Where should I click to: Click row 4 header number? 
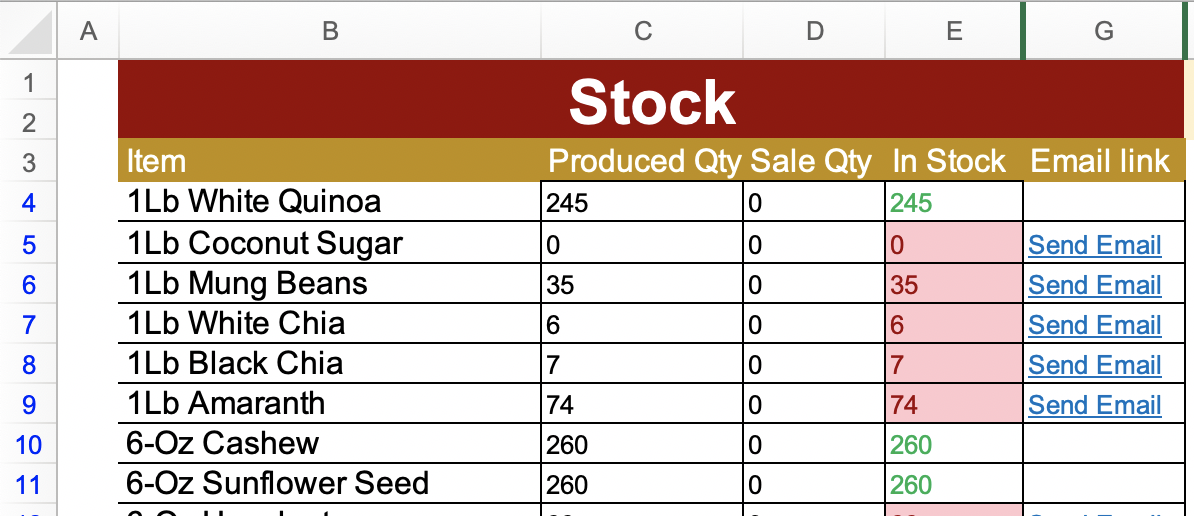coord(29,202)
